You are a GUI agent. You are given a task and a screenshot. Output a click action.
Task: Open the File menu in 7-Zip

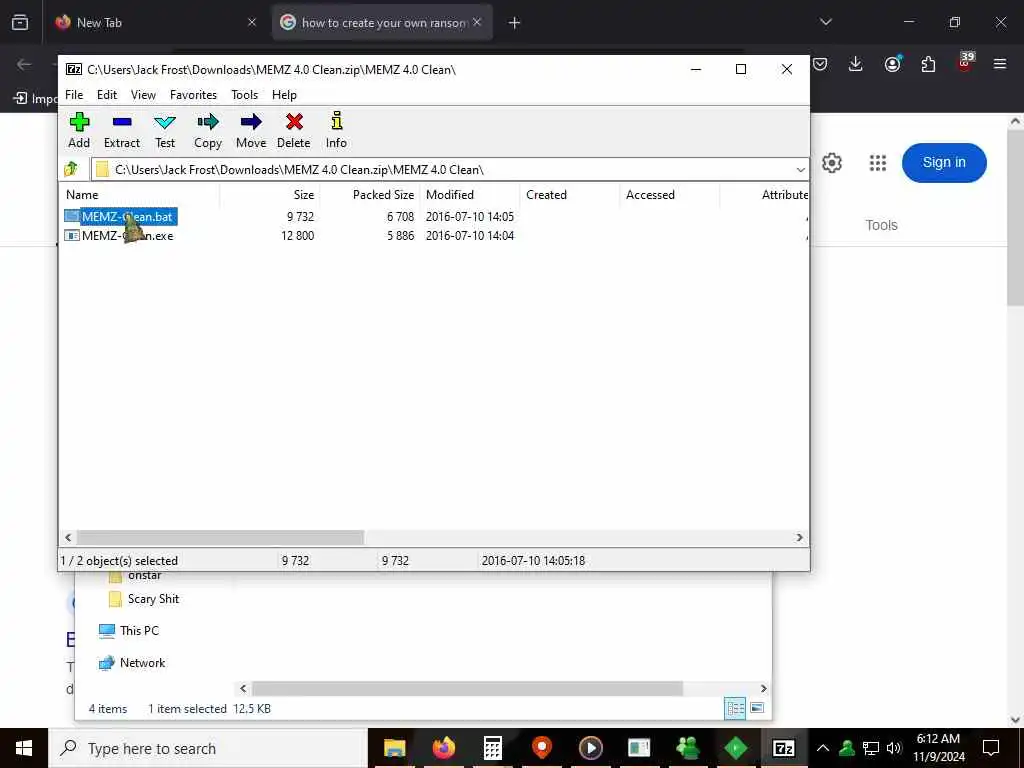[x=74, y=95]
